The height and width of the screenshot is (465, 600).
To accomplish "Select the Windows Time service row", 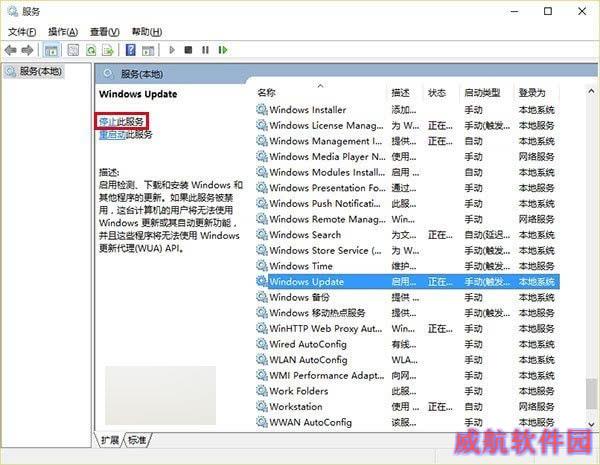I will (408, 266).
